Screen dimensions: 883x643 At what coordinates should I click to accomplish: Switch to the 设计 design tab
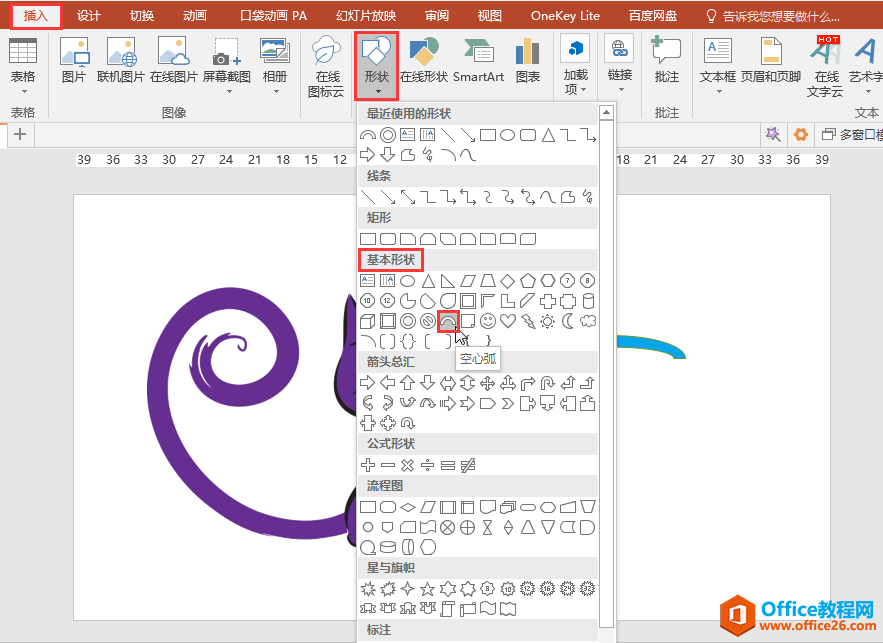[x=89, y=16]
